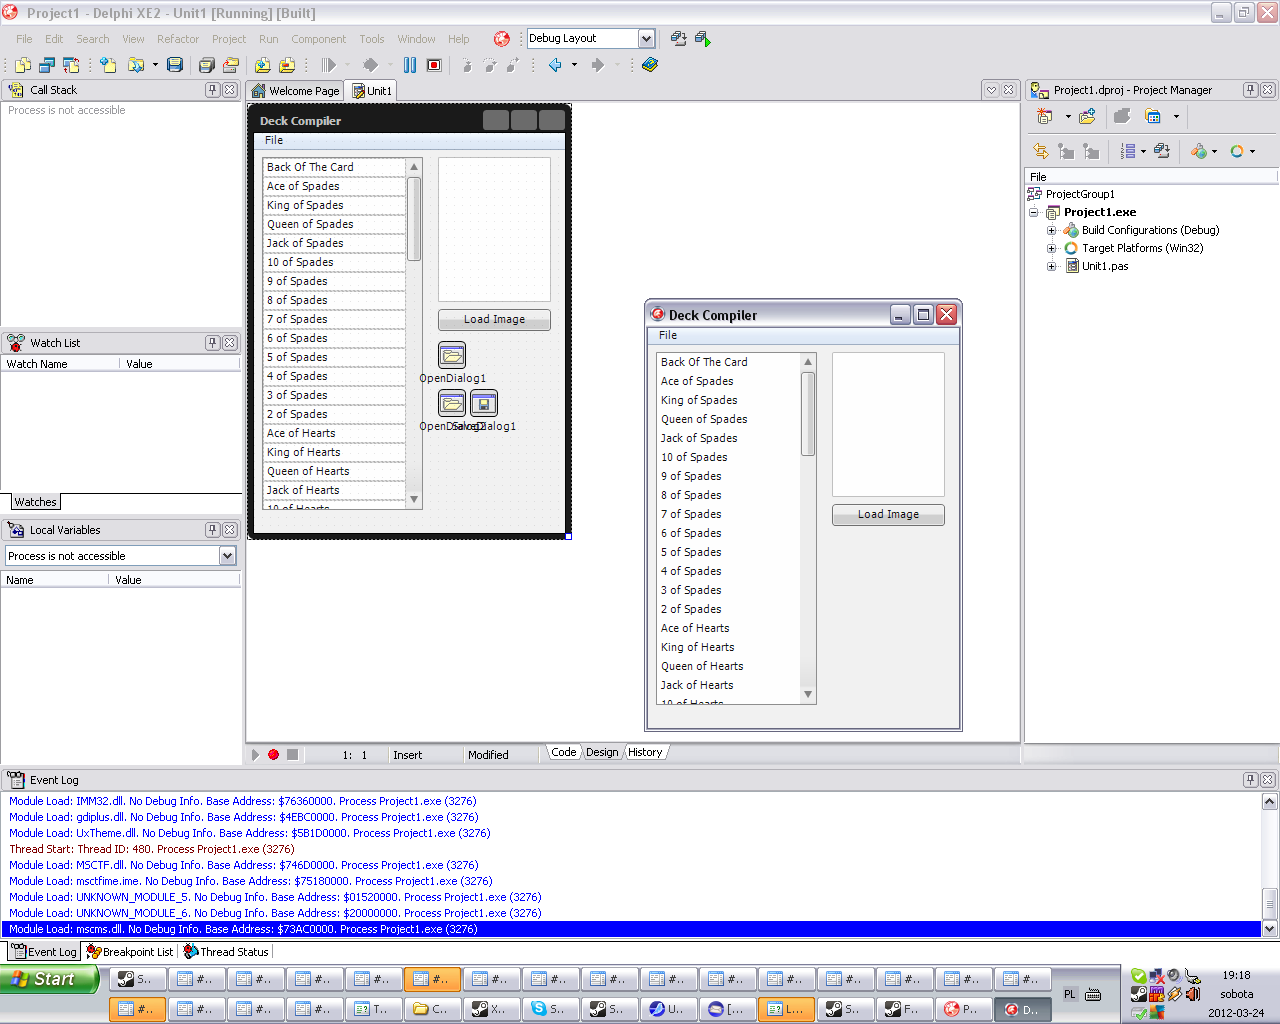The image size is (1280, 1024).
Task: Click the Save All toolbar icon
Action: [x=206, y=65]
